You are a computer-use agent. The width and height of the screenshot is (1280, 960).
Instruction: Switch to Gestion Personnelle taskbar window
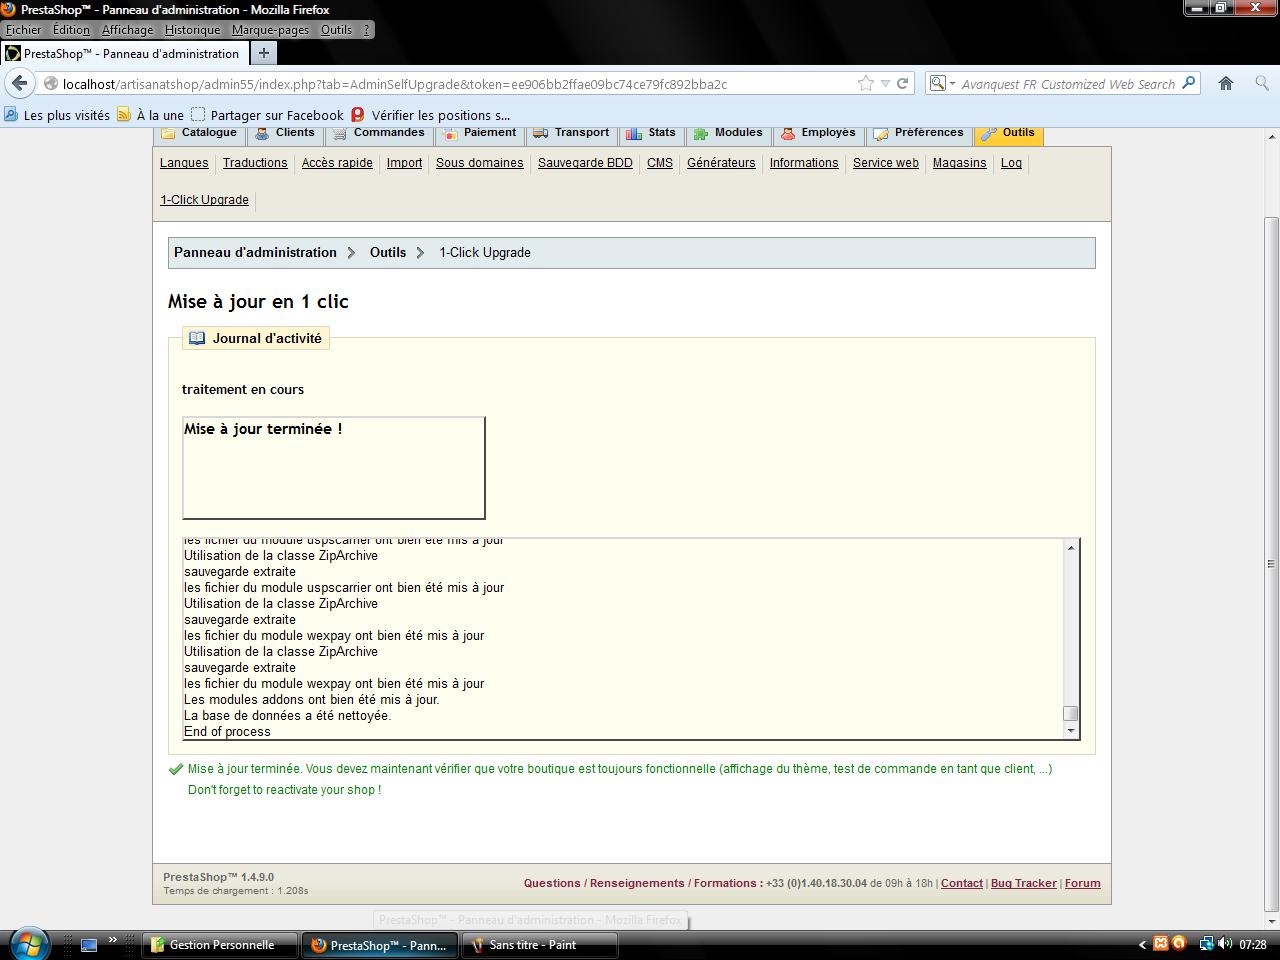coord(222,944)
